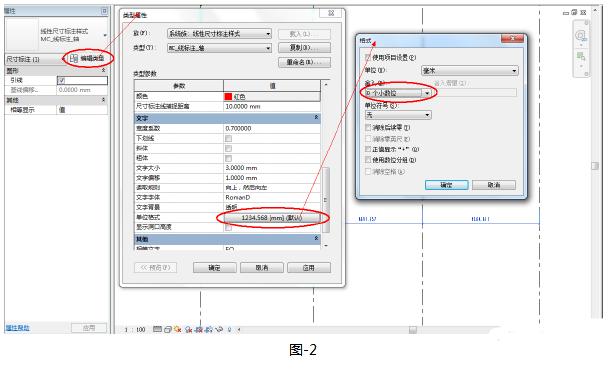
Task: Close the 类型属性 dialog with its X
Action: 331,13
